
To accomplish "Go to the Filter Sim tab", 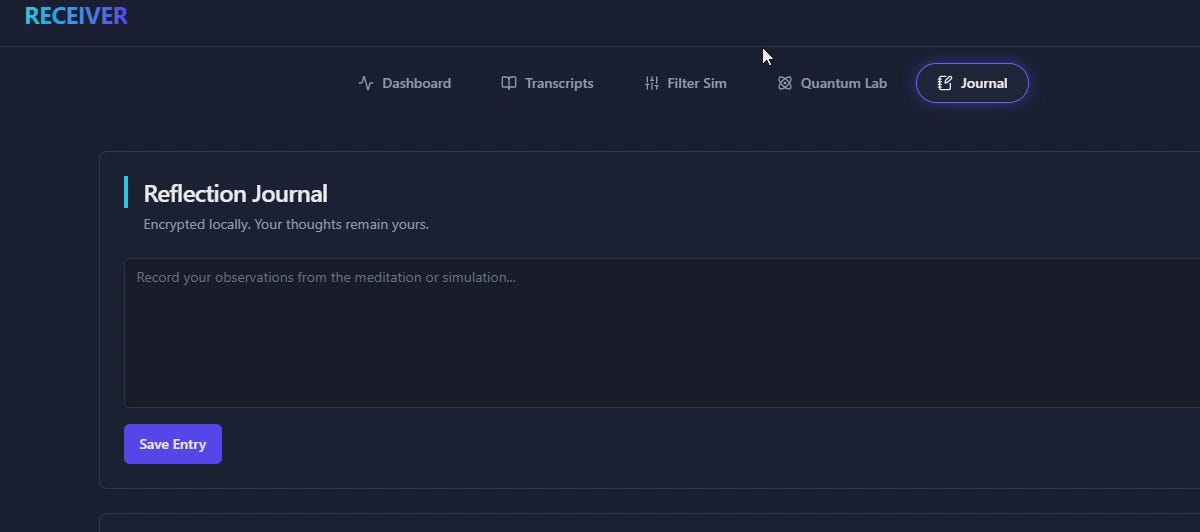I will click(x=686, y=83).
